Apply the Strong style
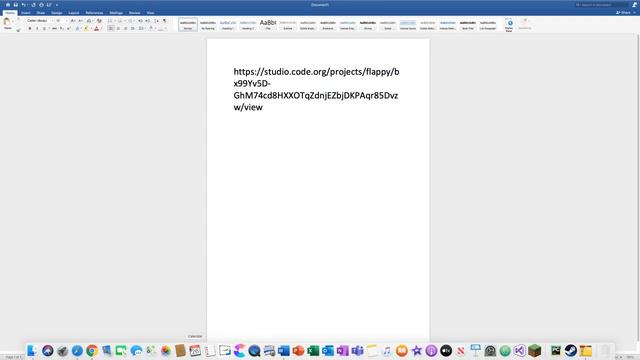Viewport: 640px width, 360px height. 368,24
